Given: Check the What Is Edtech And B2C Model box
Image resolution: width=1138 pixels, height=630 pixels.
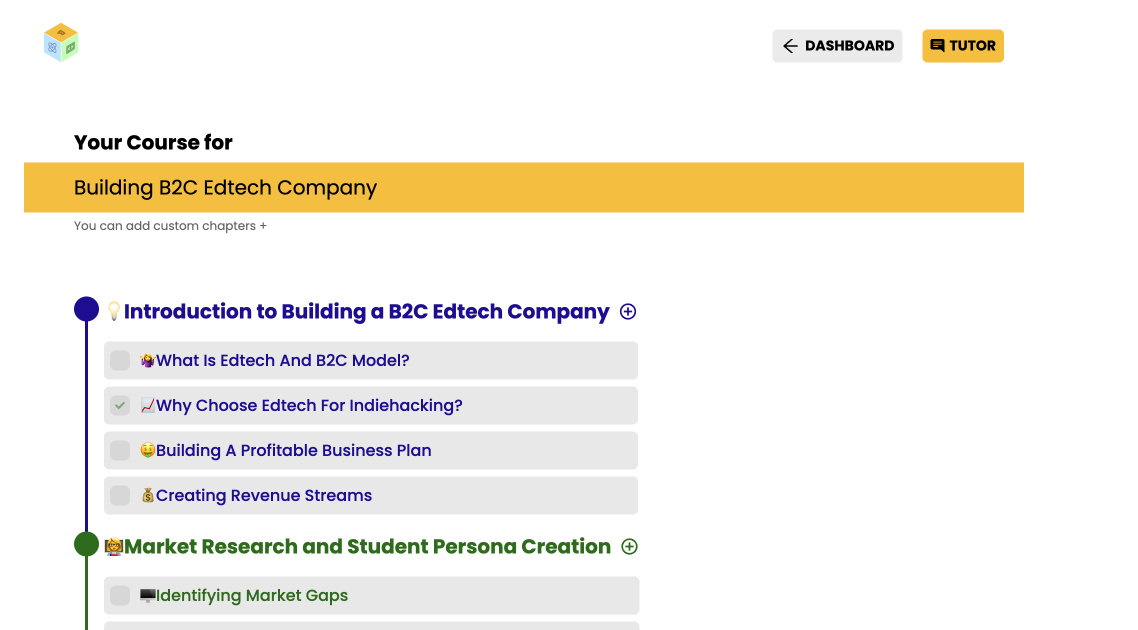Looking at the screenshot, I should (x=120, y=361).
